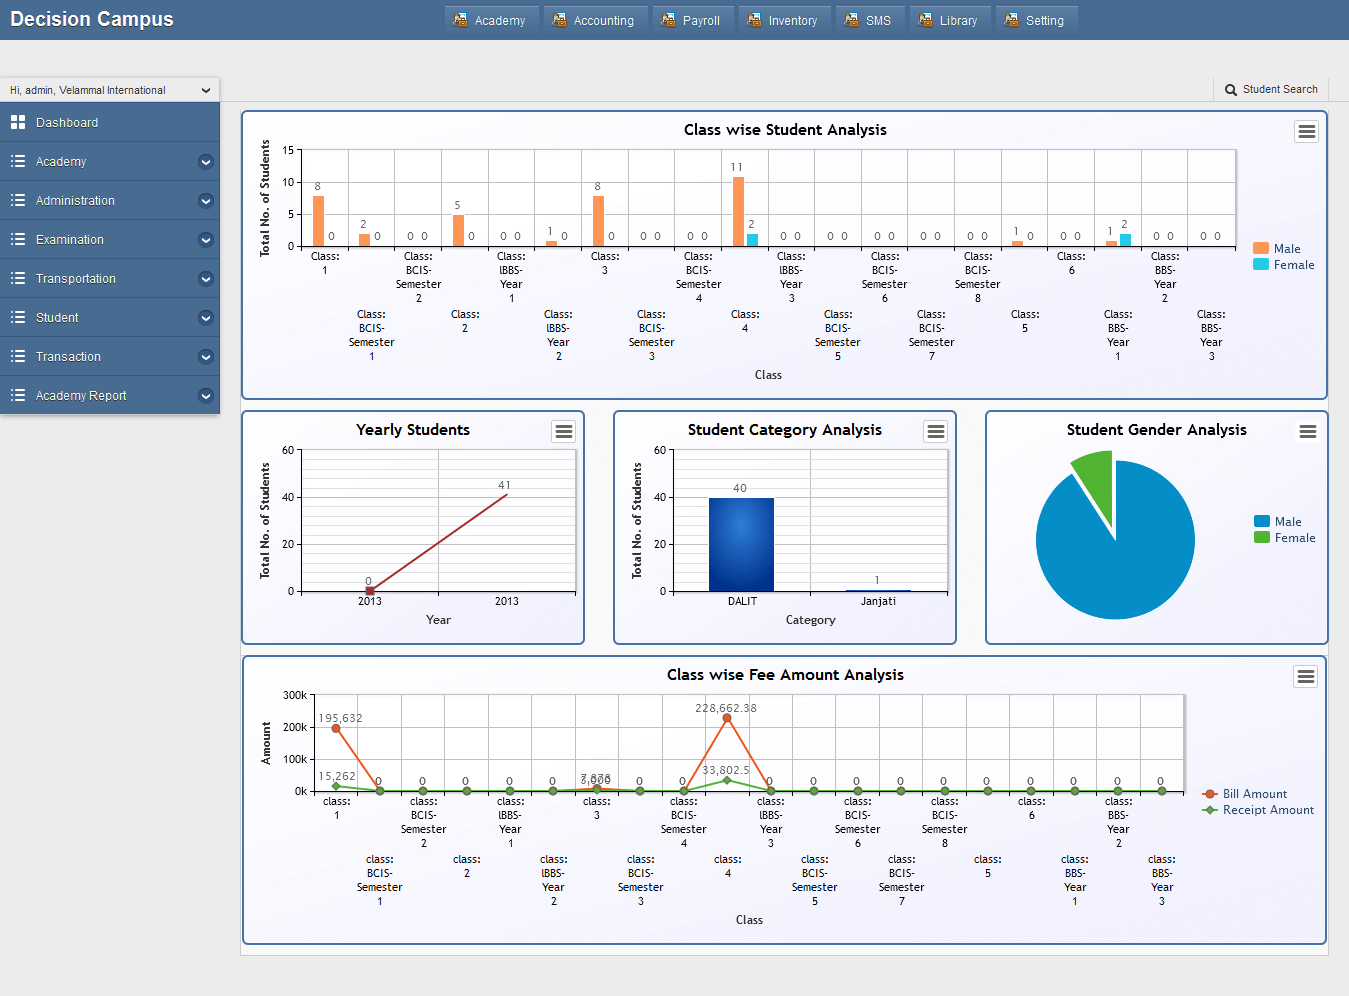
Task: Expand the Academy sidebar section
Action: point(206,162)
